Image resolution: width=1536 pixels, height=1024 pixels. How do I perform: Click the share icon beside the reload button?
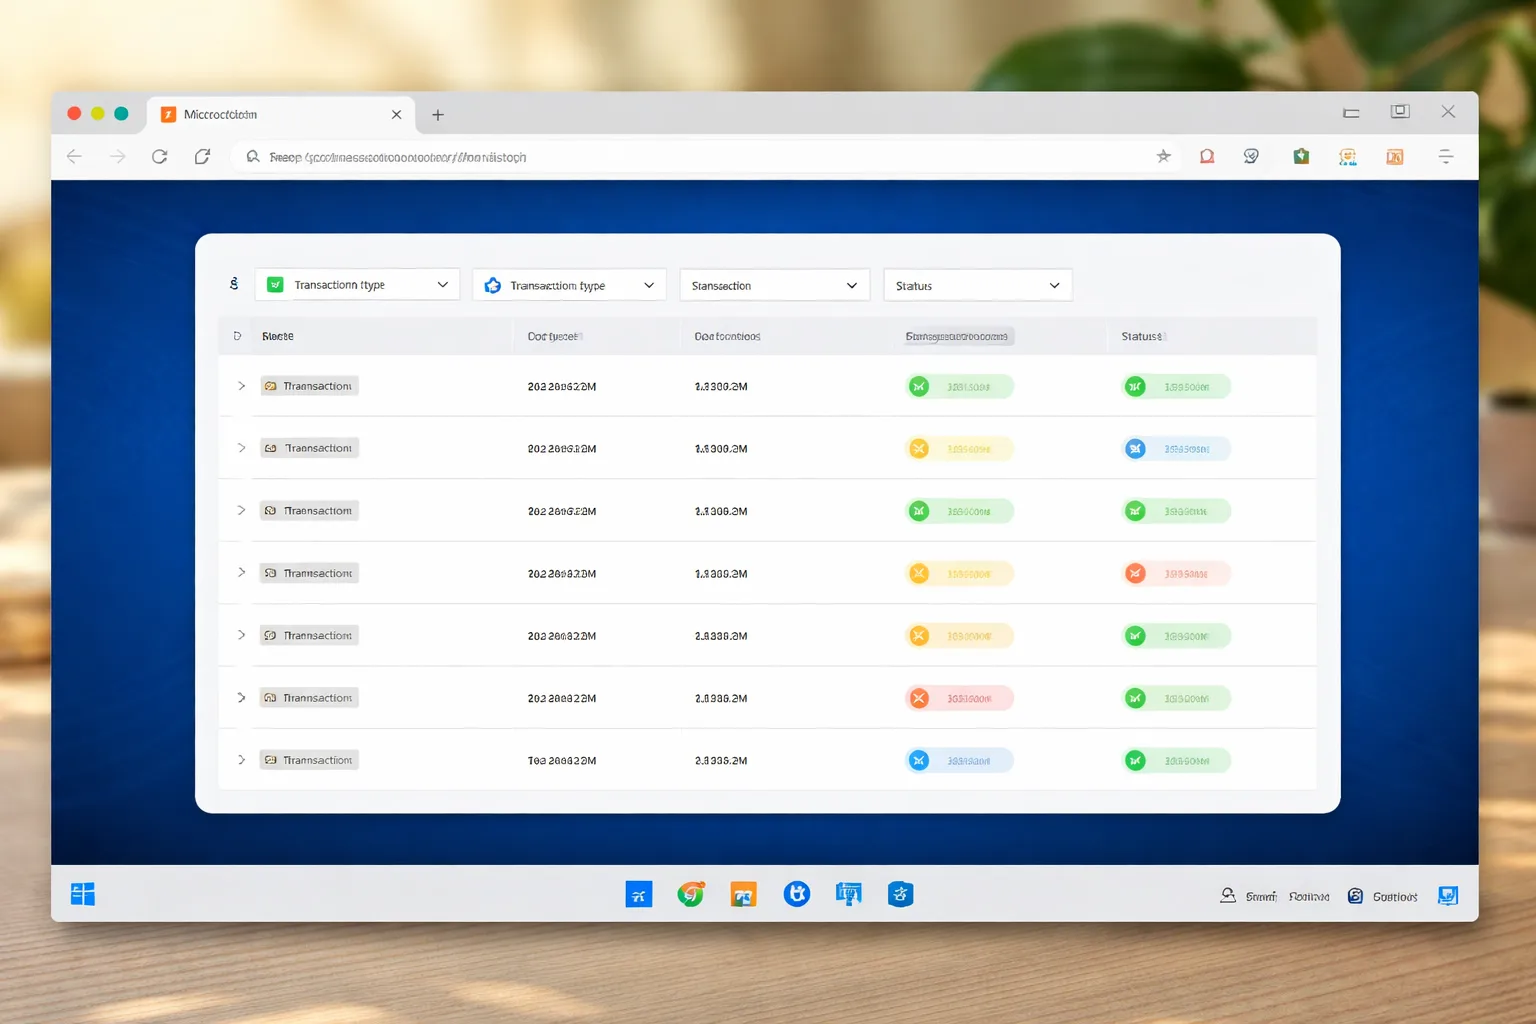[x=202, y=157]
